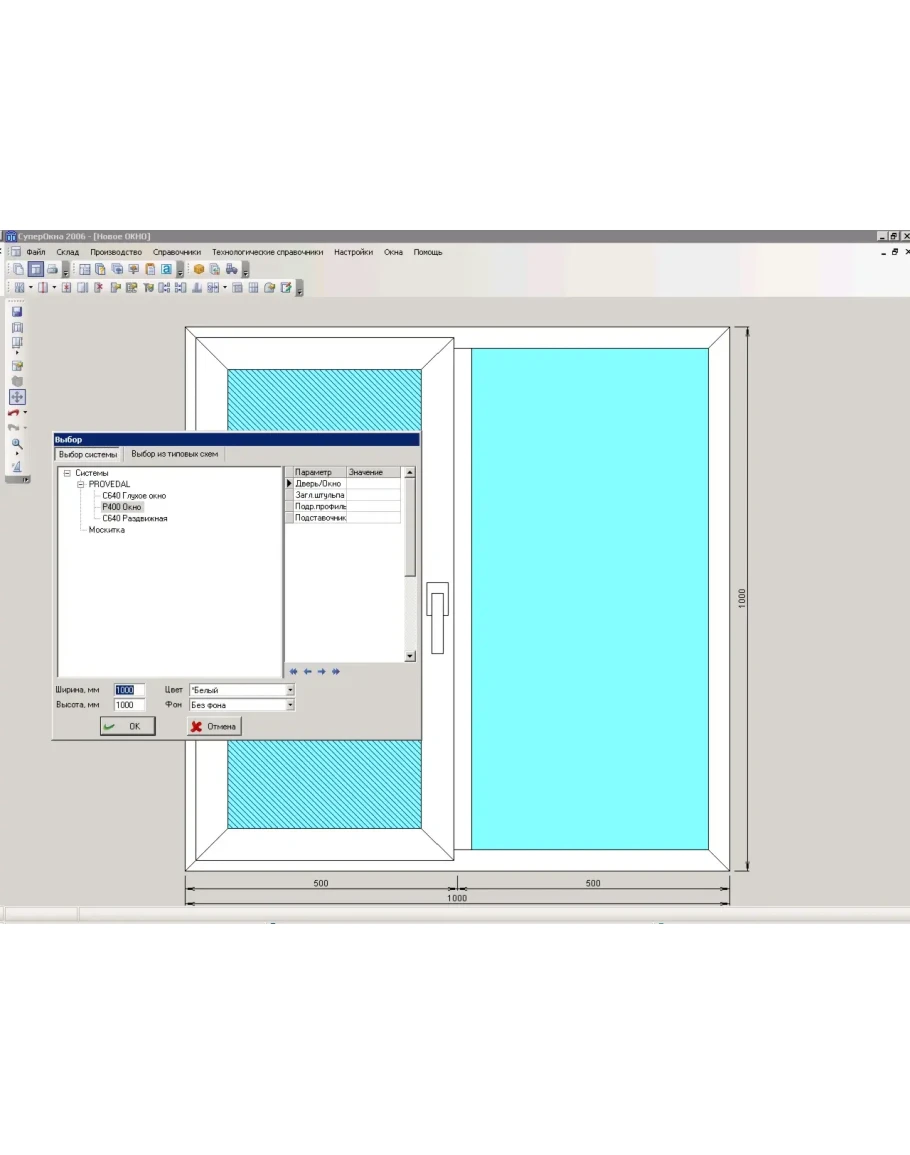Select the four-arrow move tool

[17, 397]
